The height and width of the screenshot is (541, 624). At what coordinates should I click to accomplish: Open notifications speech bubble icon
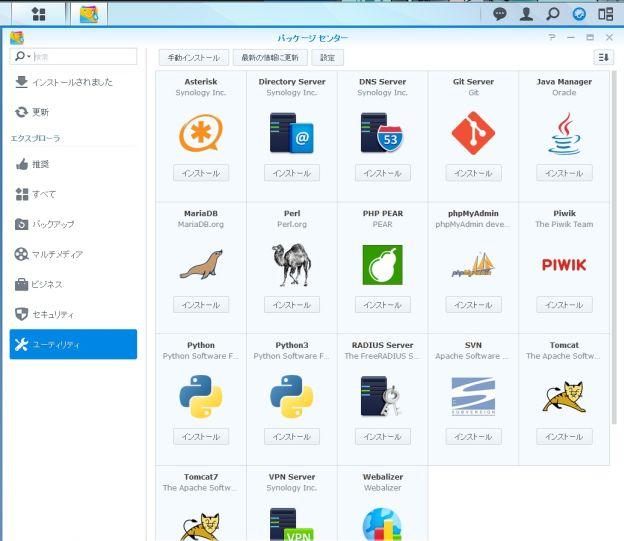pos(499,14)
